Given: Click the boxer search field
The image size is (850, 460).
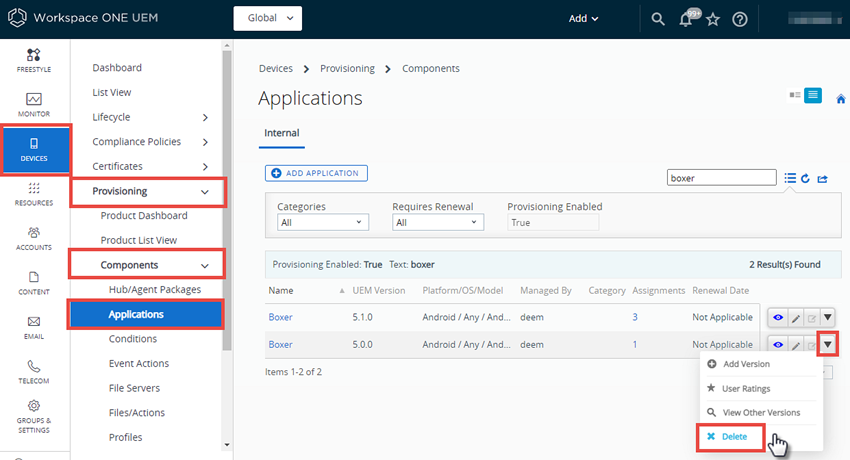Looking at the screenshot, I should (722, 178).
